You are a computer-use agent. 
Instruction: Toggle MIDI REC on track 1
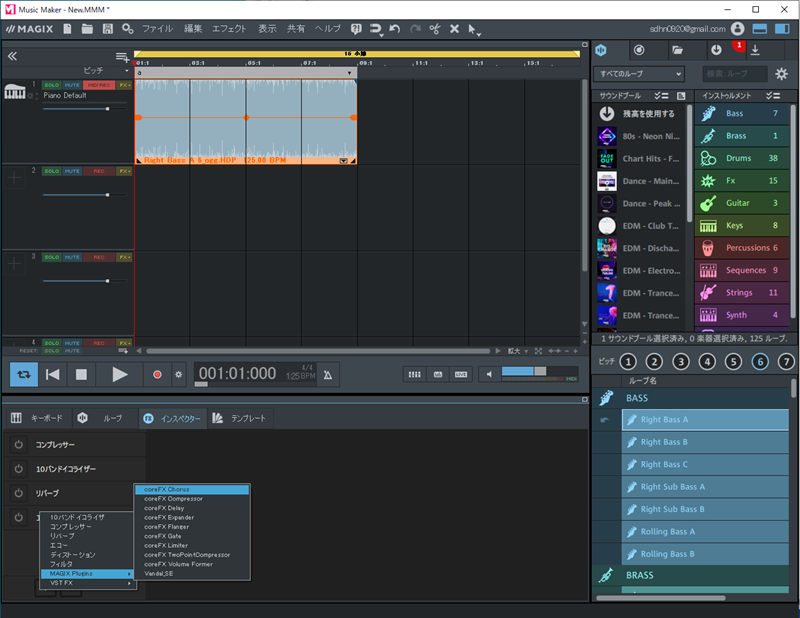pos(99,85)
